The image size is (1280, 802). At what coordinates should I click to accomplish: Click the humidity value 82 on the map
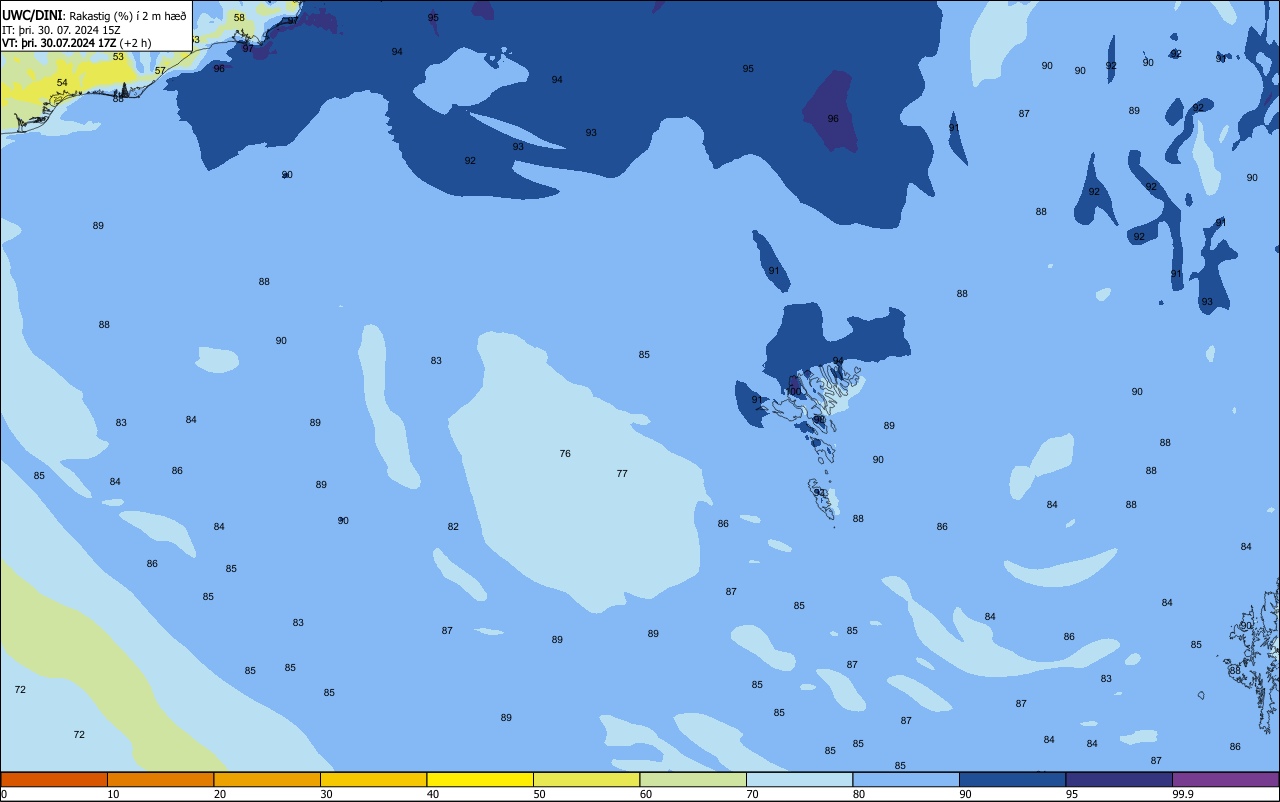pyautogui.click(x=453, y=527)
